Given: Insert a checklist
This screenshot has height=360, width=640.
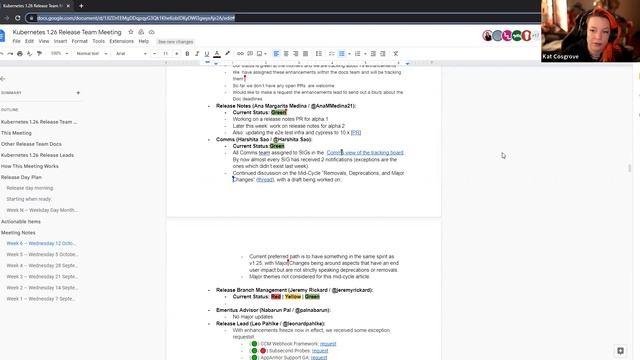Looking at the screenshot, I should [332, 53].
